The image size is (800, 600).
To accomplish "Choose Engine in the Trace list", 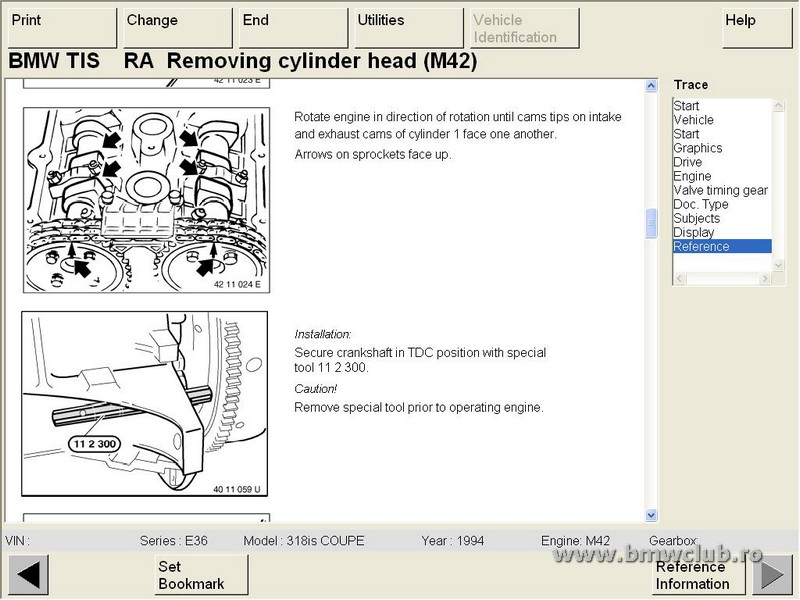I will pyautogui.click(x=692, y=176).
